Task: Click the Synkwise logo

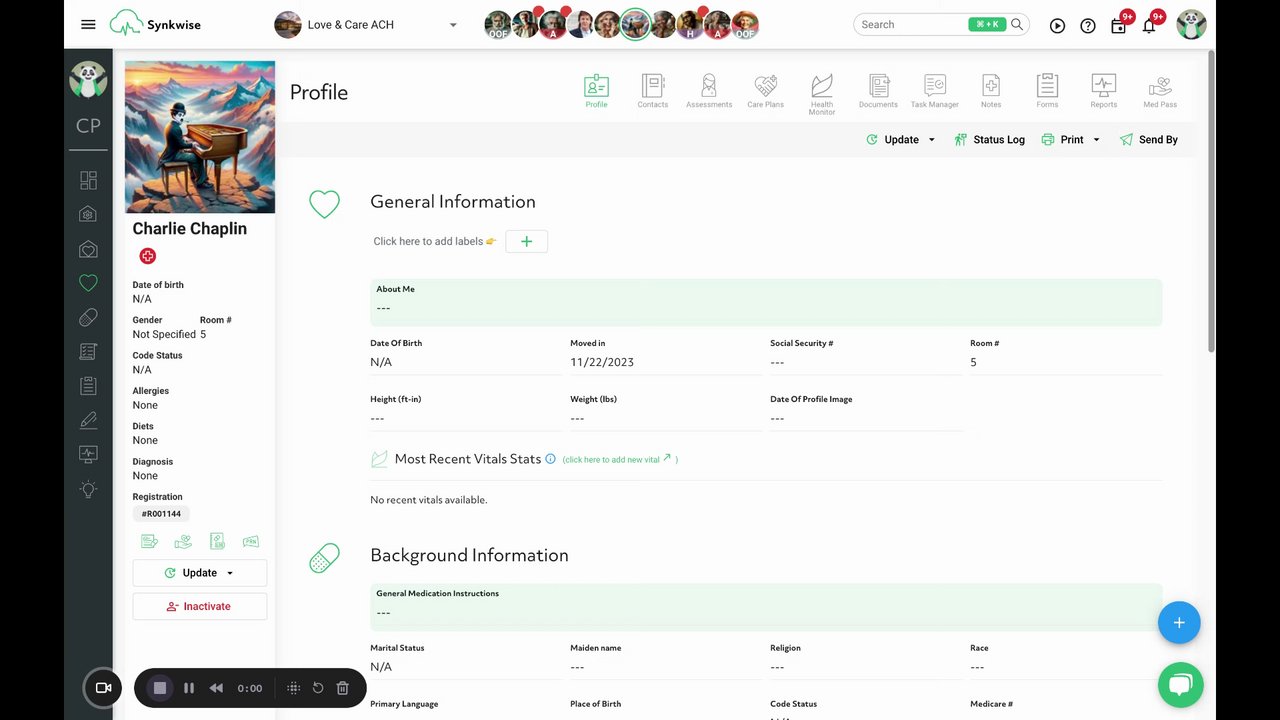Action: [153, 24]
